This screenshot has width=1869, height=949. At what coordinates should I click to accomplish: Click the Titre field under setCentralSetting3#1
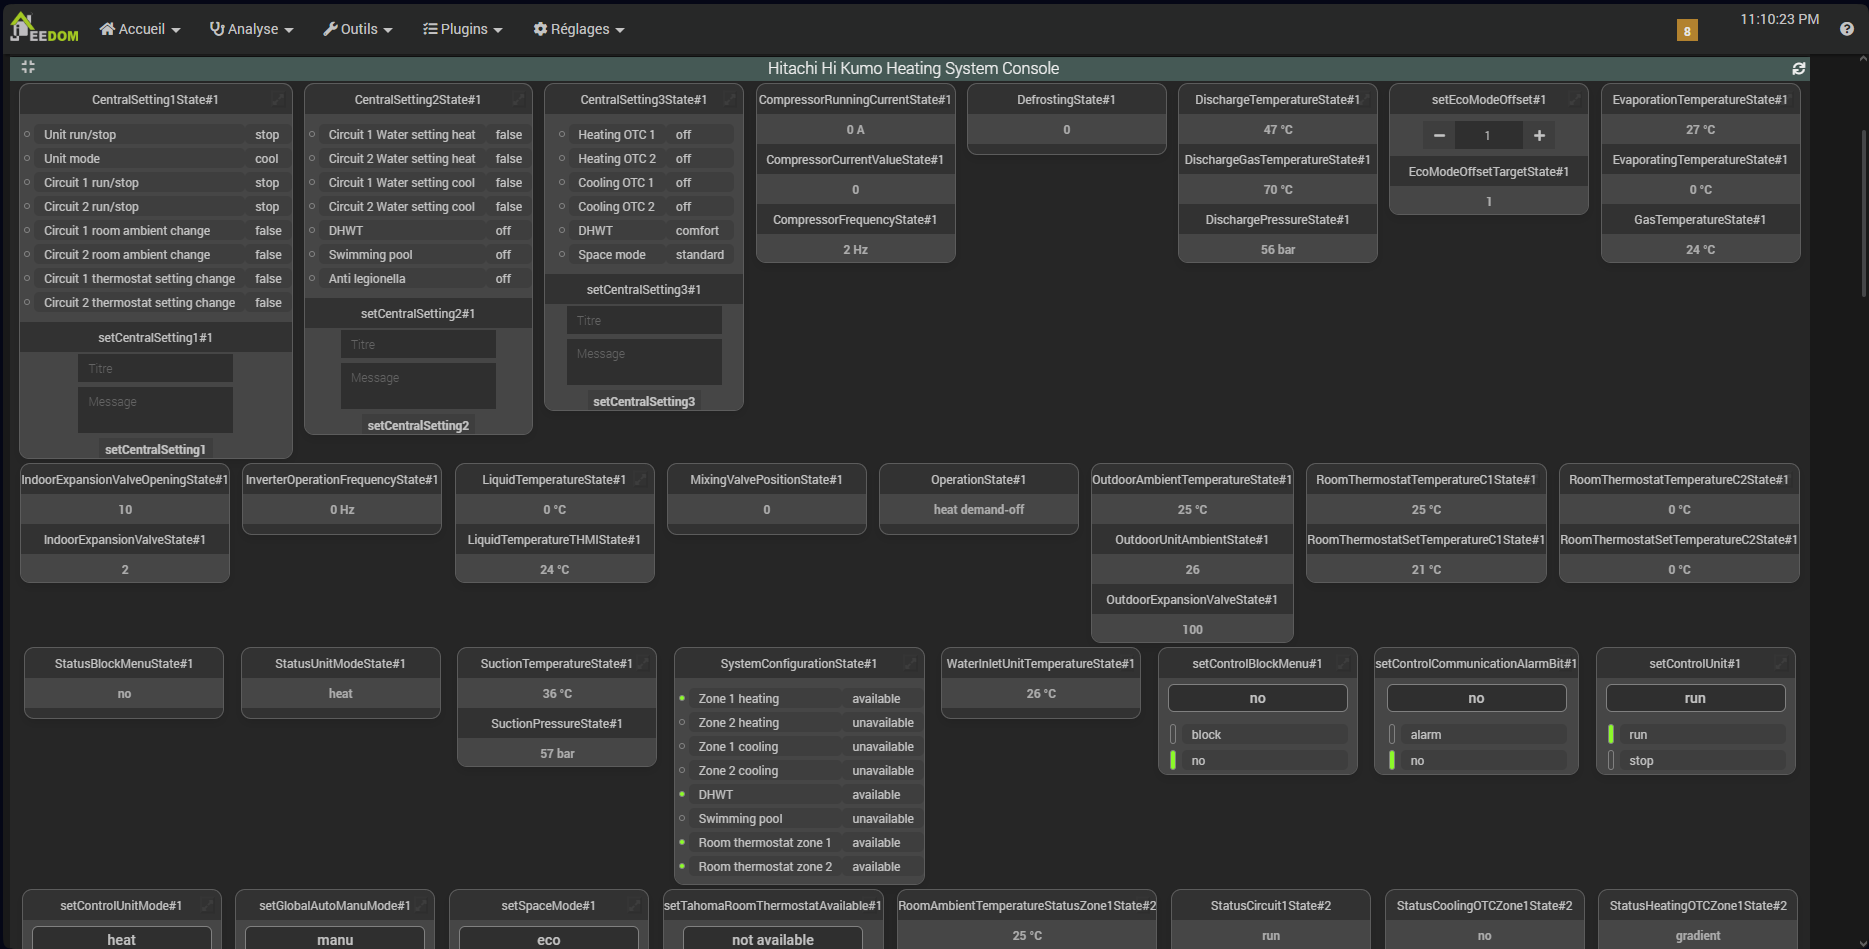(644, 320)
